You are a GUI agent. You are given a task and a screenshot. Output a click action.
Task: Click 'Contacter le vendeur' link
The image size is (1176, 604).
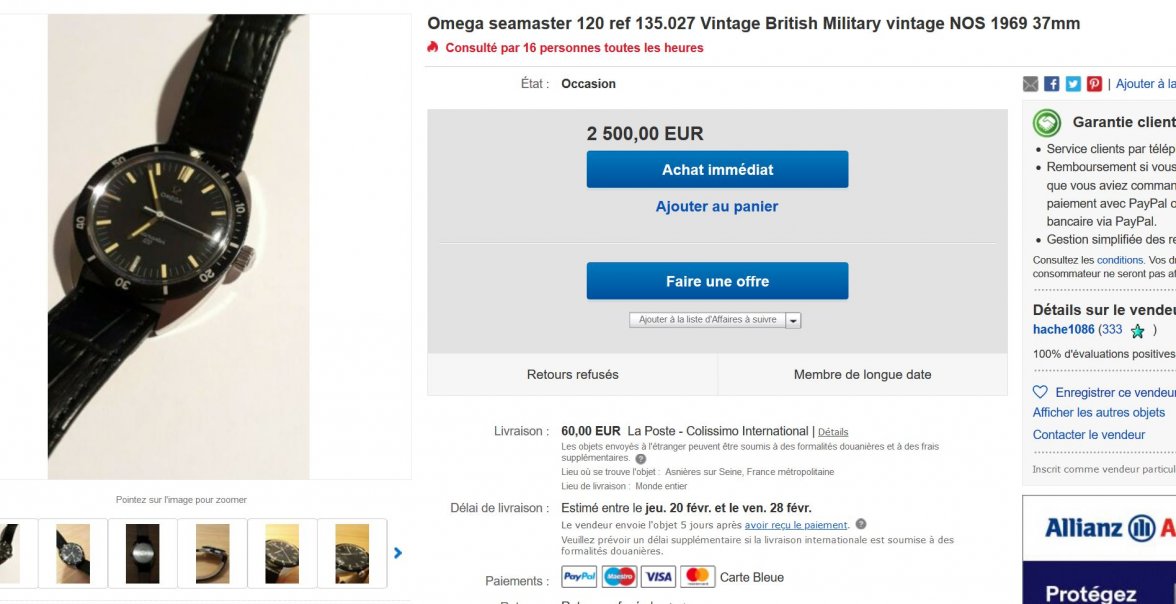click(x=1088, y=435)
